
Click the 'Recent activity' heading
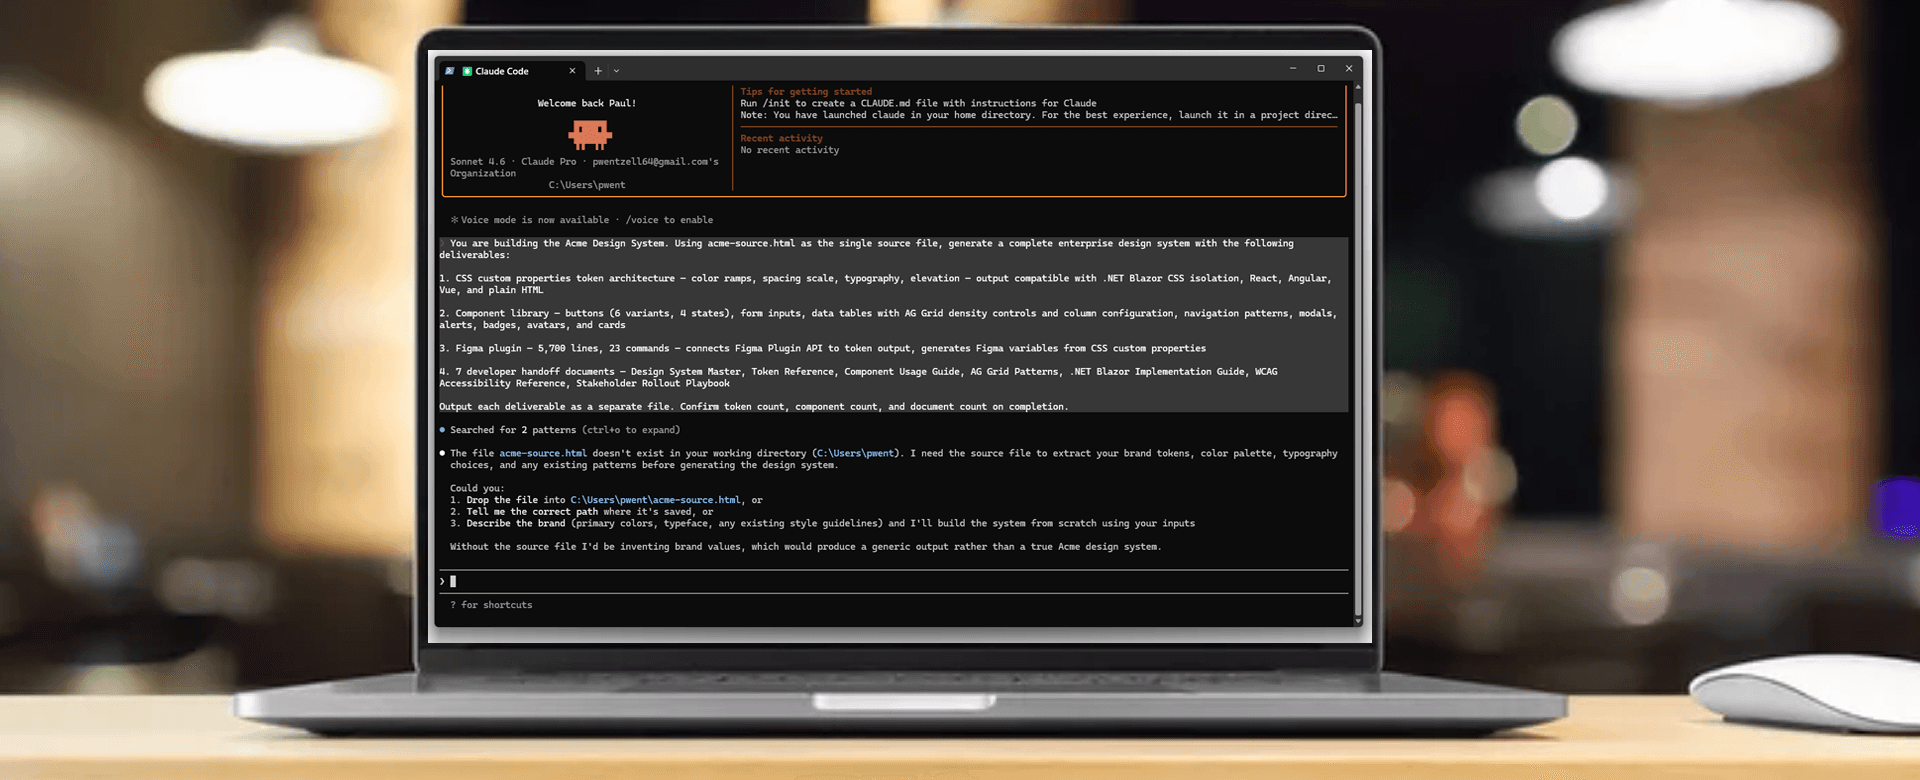pyautogui.click(x=781, y=138)
